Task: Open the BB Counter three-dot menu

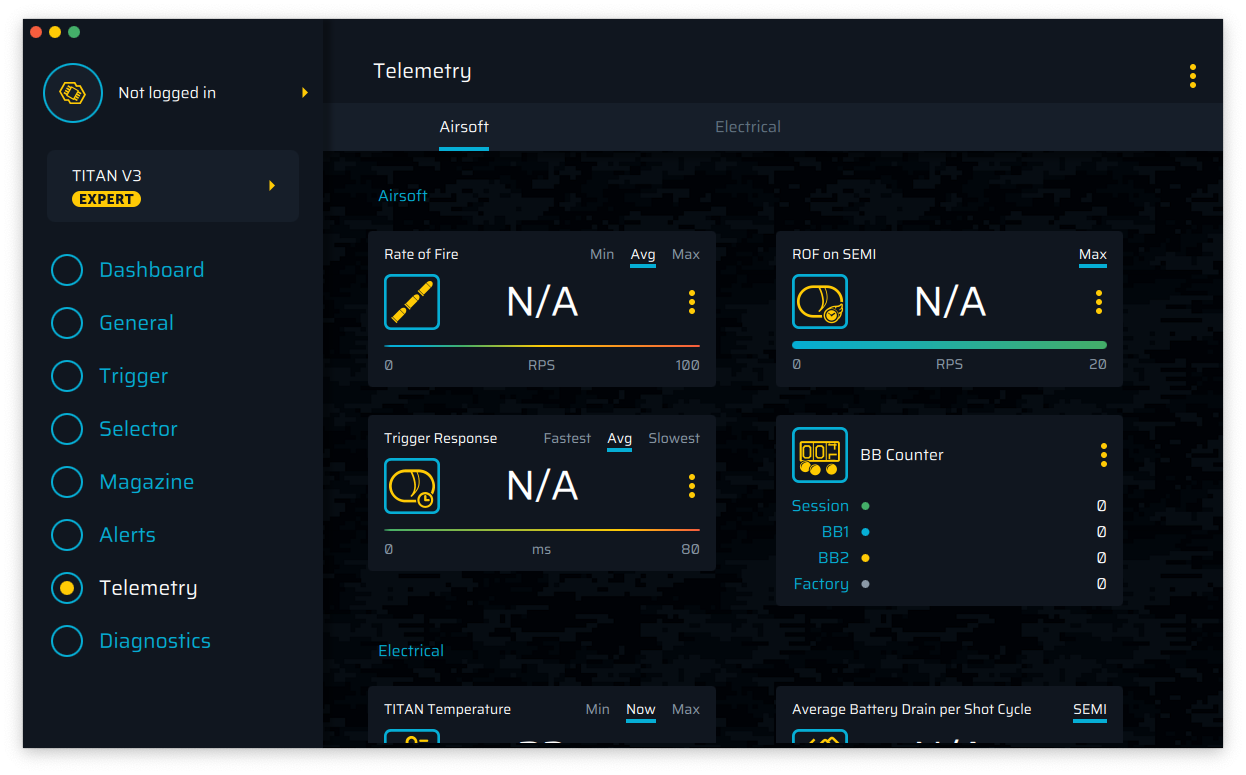Action: 1103,455
